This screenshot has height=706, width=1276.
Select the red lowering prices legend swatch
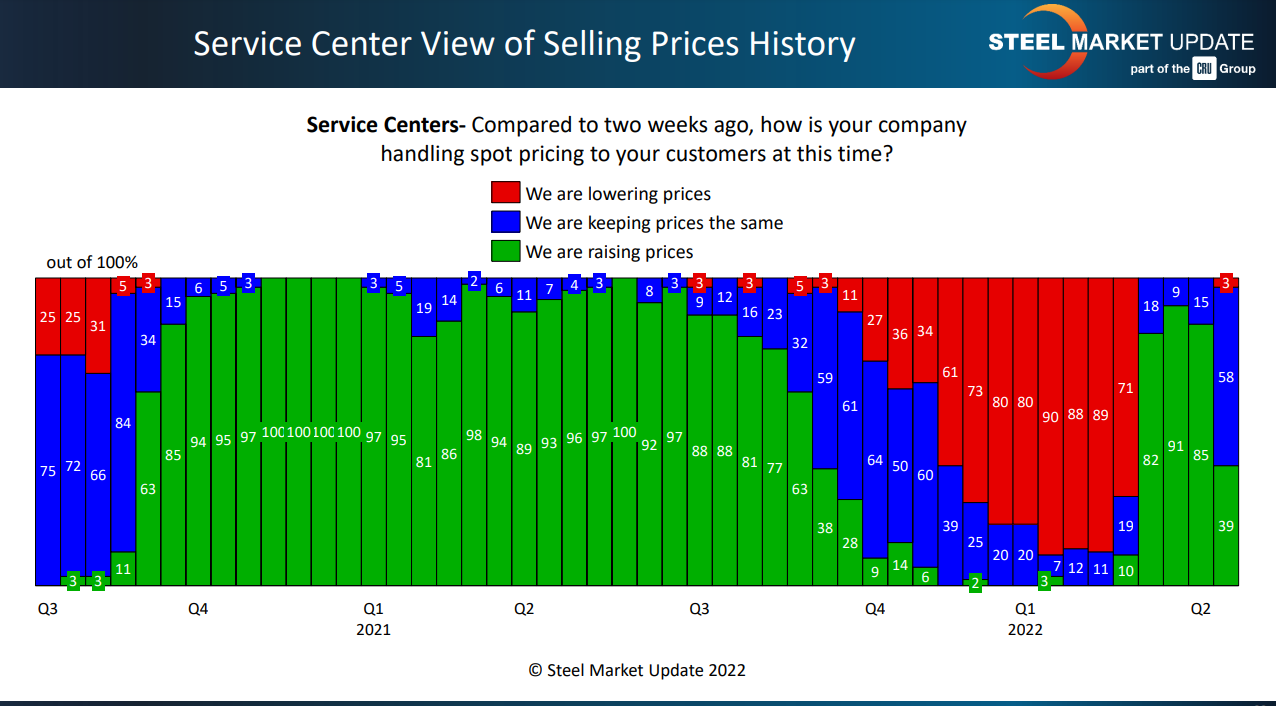(505, 194)
